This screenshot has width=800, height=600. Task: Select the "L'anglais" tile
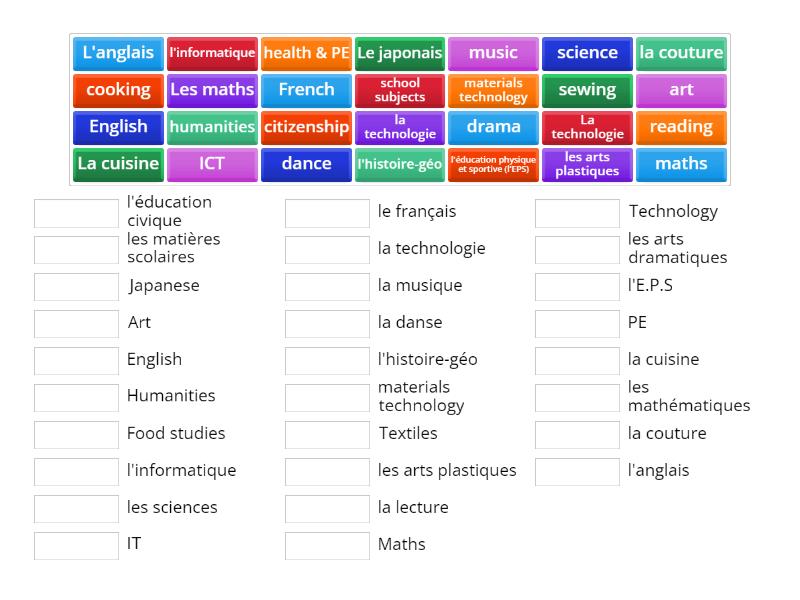coord(117,53)
